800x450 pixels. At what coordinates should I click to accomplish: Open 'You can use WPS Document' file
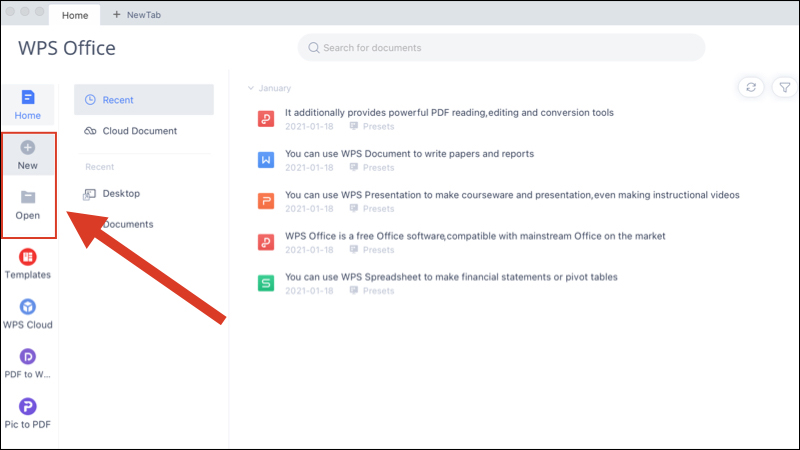point(409,154)
